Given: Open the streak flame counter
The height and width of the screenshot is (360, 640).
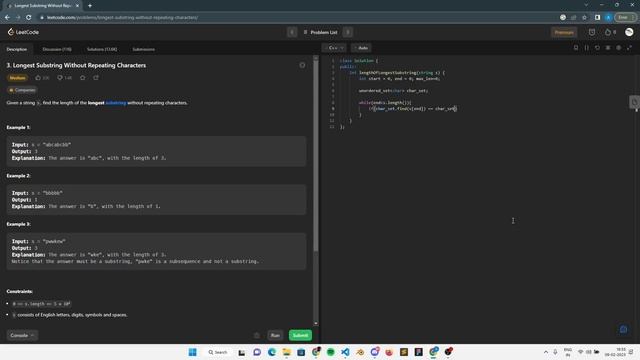Looking at the screenshot, I should click(610, 32).
